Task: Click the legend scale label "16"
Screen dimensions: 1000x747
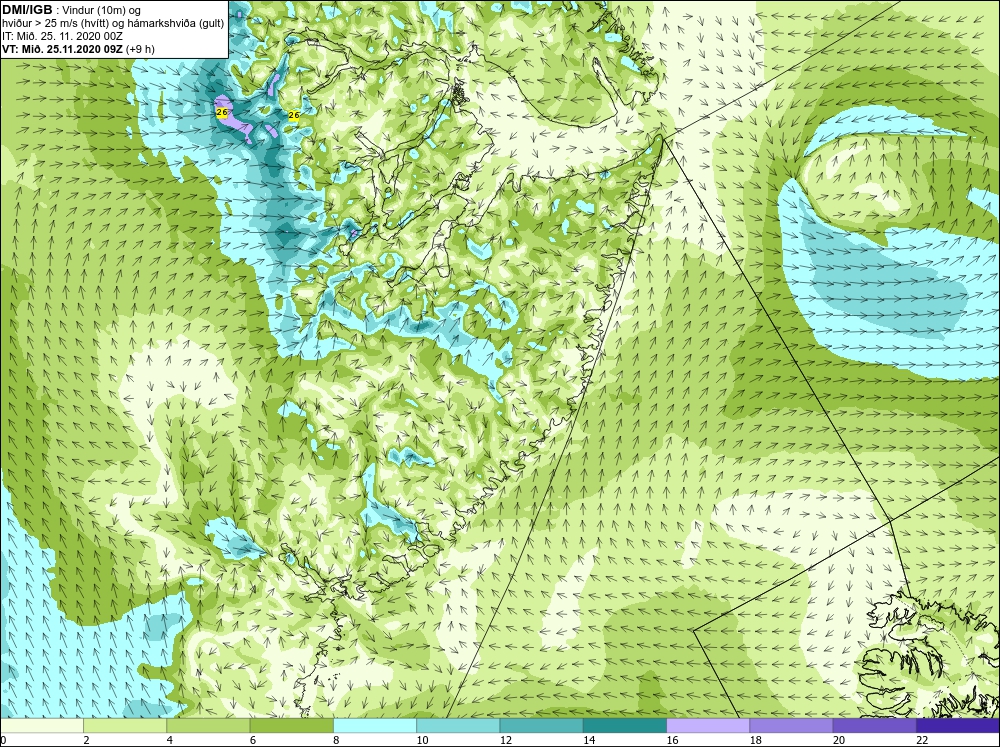Action: 672,740
